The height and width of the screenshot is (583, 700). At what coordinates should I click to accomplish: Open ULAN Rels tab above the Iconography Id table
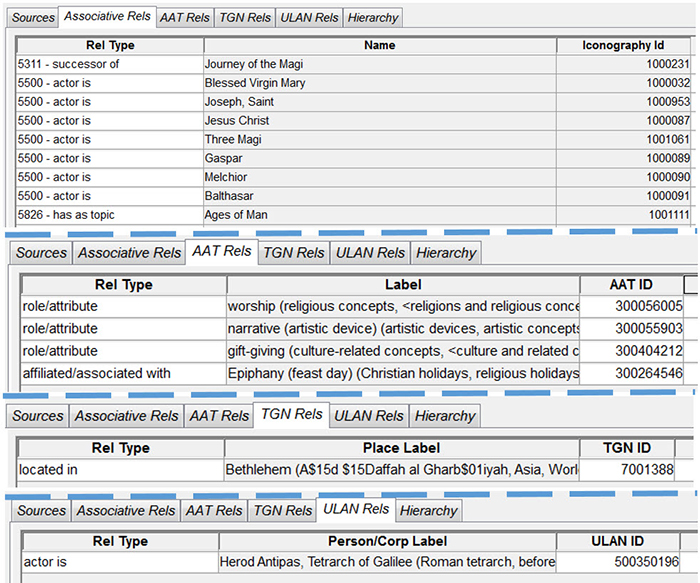[309, 17]
